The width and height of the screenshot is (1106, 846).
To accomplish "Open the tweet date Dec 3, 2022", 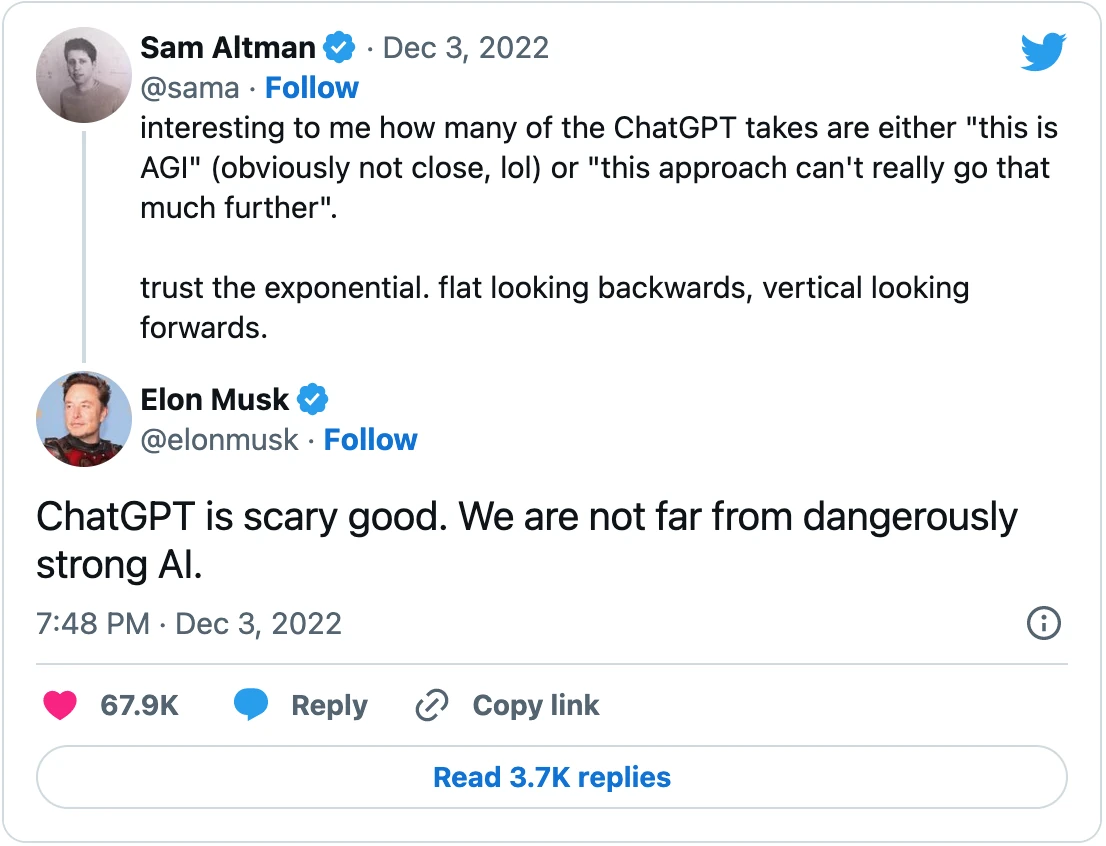I will point(466,47).
